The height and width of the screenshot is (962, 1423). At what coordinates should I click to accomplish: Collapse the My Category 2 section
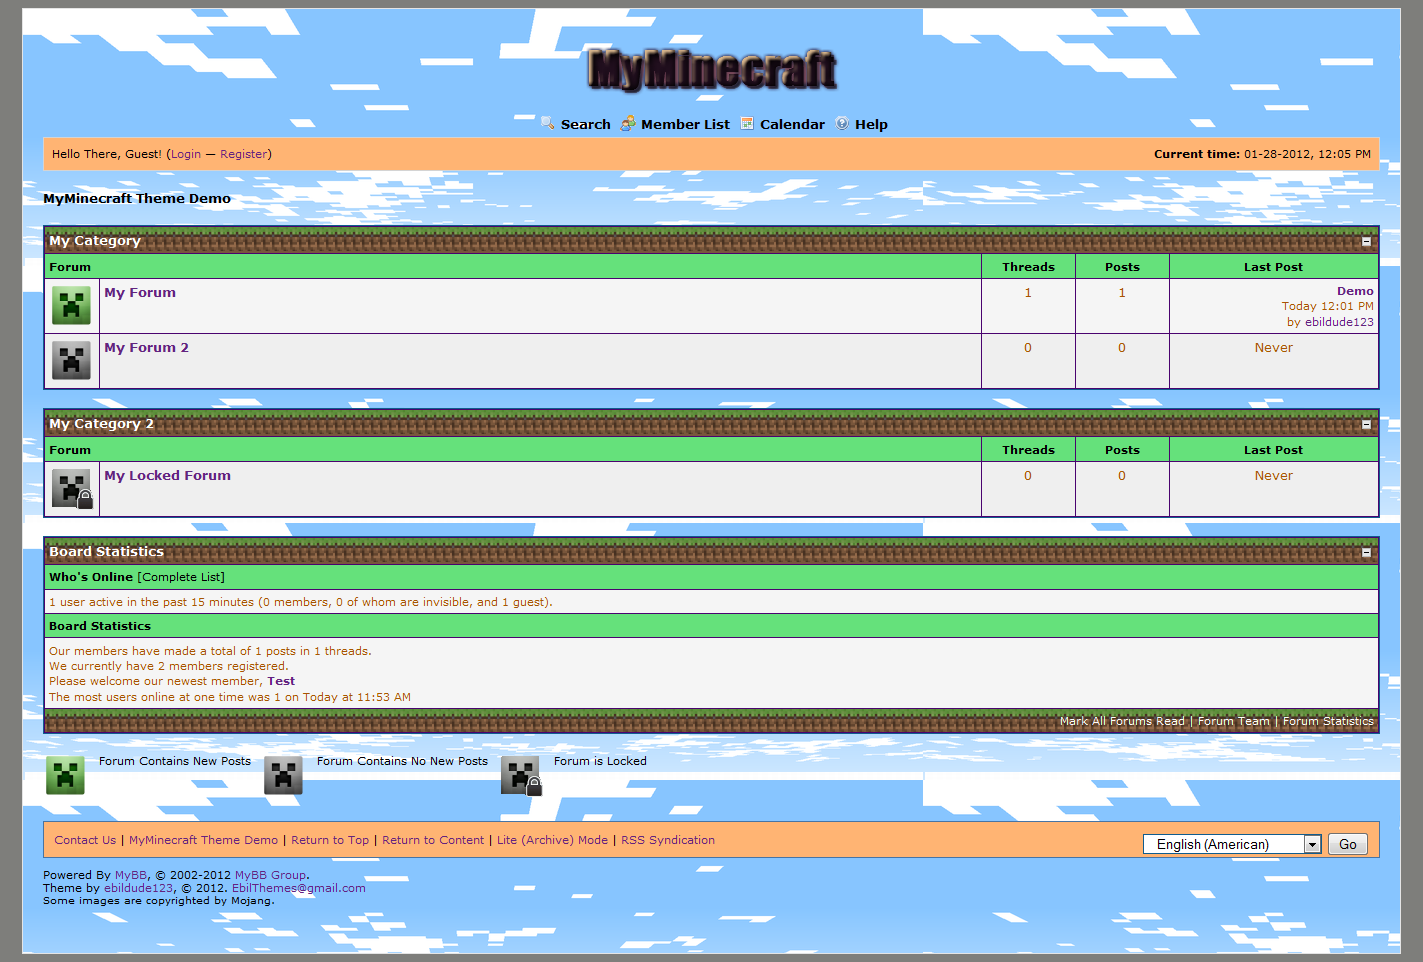click(x=1366, y=425)
